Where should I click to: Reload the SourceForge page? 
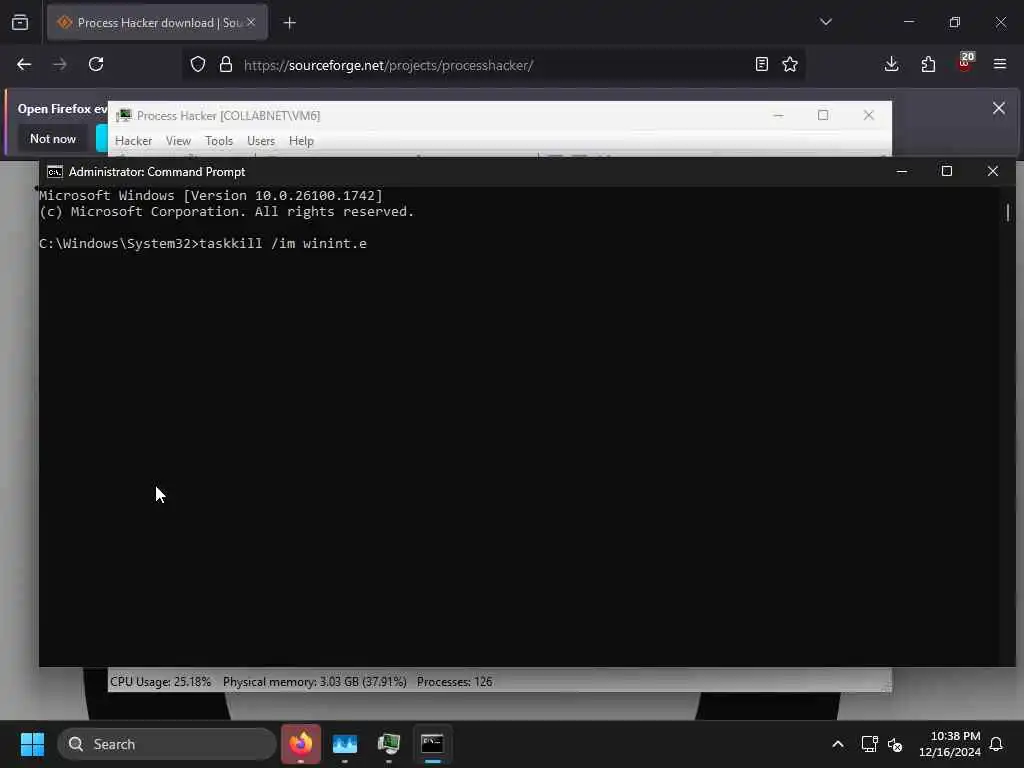point(96,64)
